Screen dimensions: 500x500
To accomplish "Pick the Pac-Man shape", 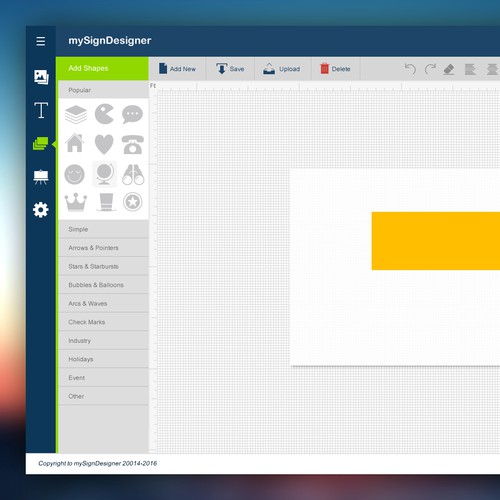I will pyautogui.click(x=104, y=114).
